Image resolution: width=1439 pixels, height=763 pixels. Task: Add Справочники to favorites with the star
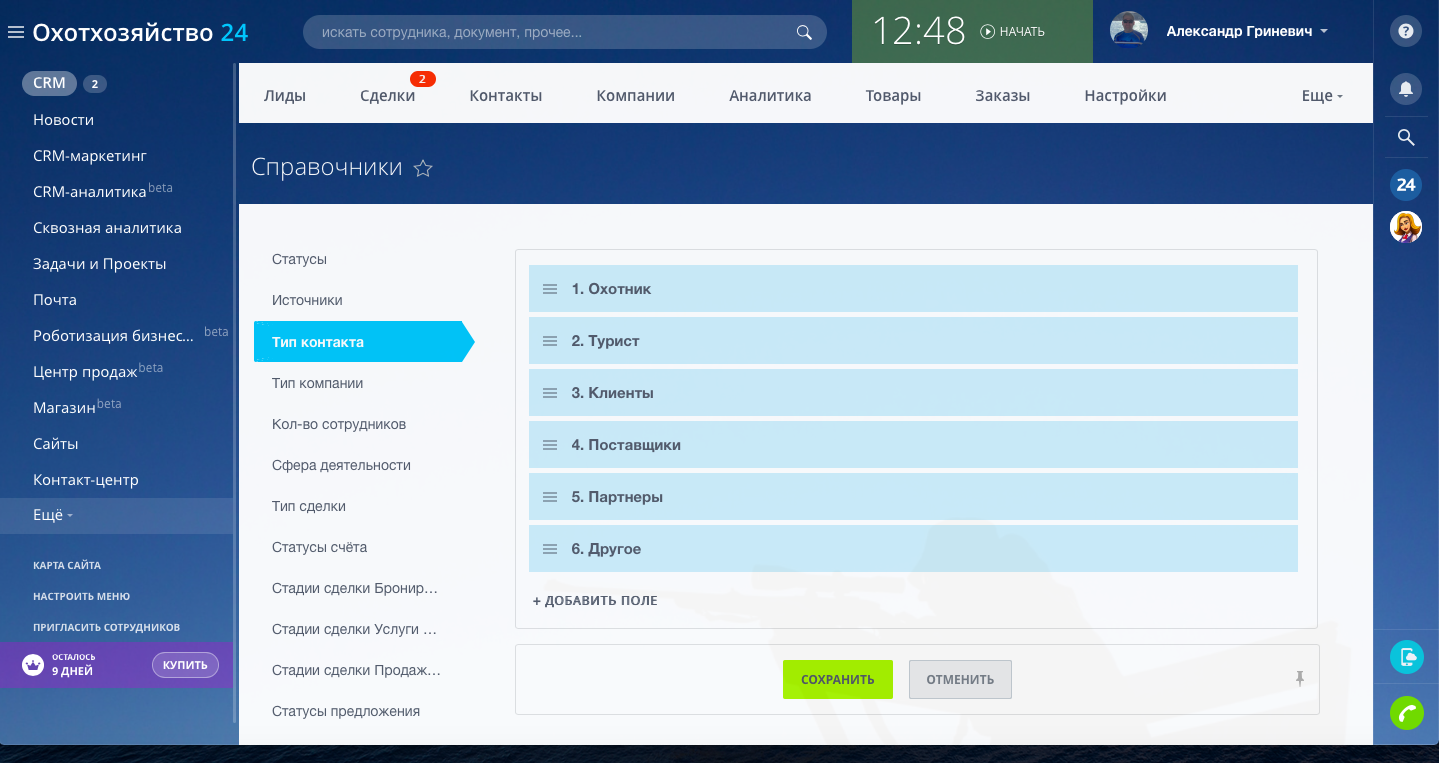point(423,168)
